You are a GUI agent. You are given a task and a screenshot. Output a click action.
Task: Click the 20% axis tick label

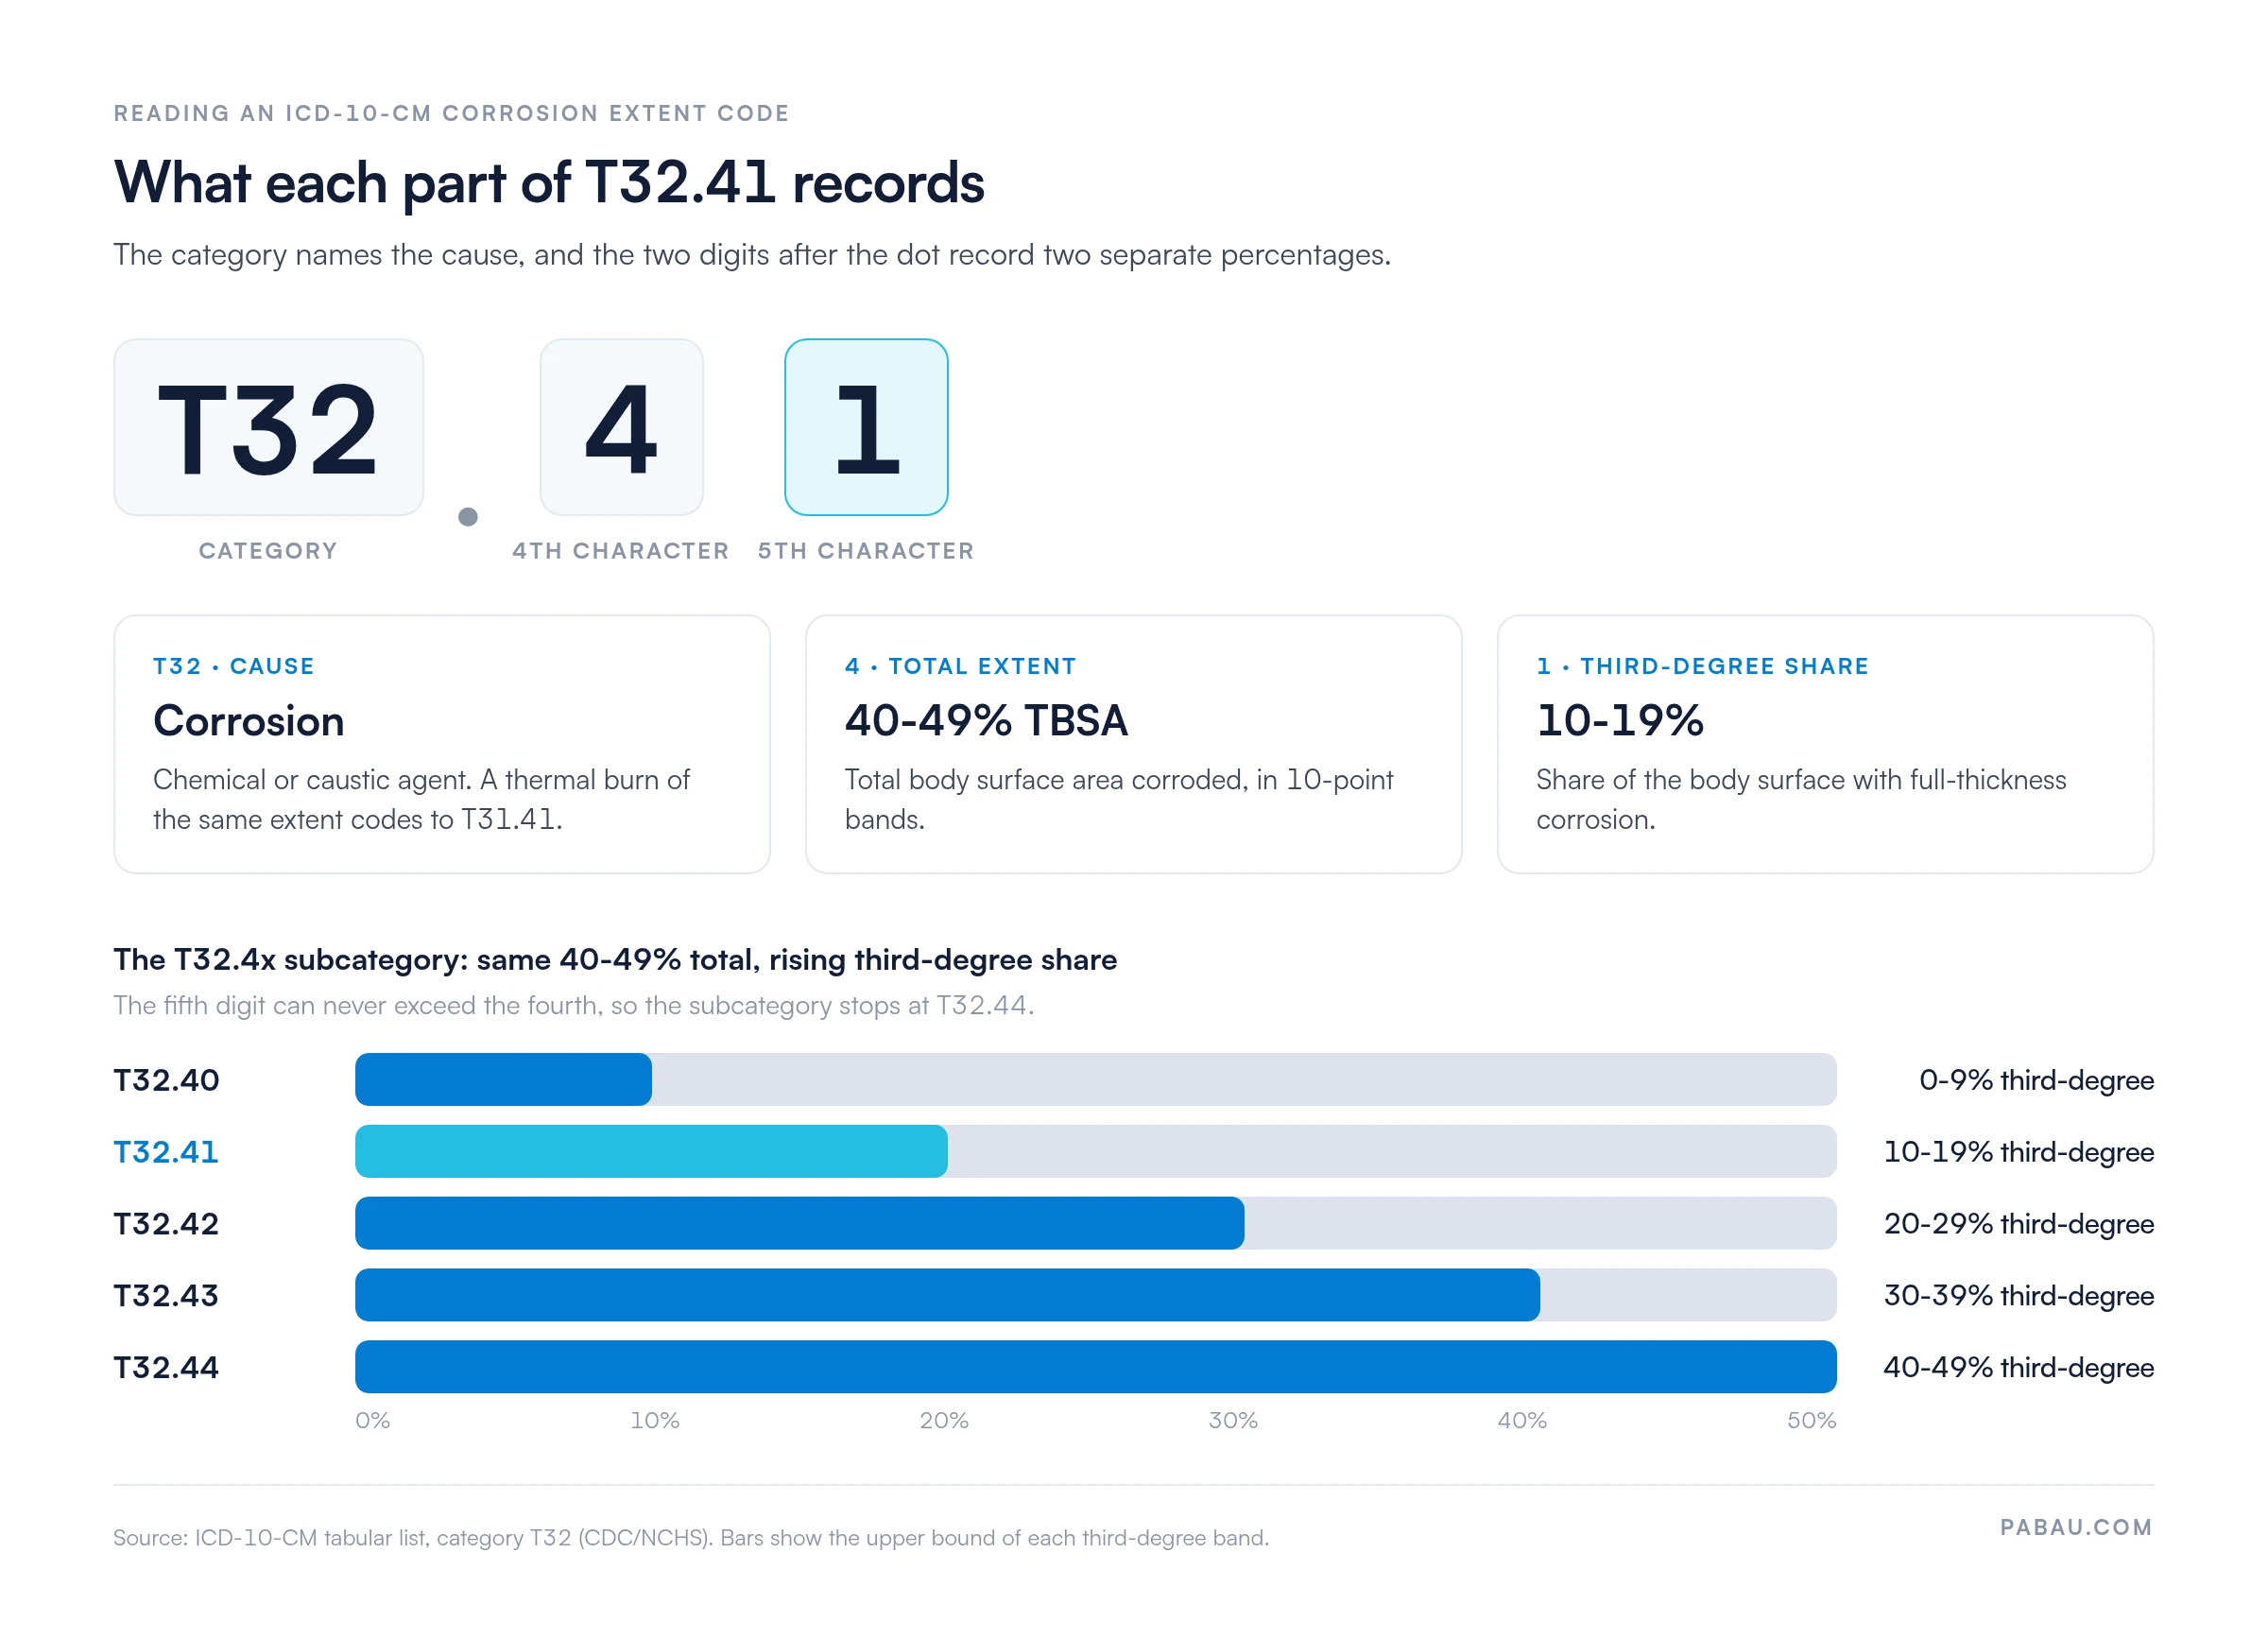944,1420
